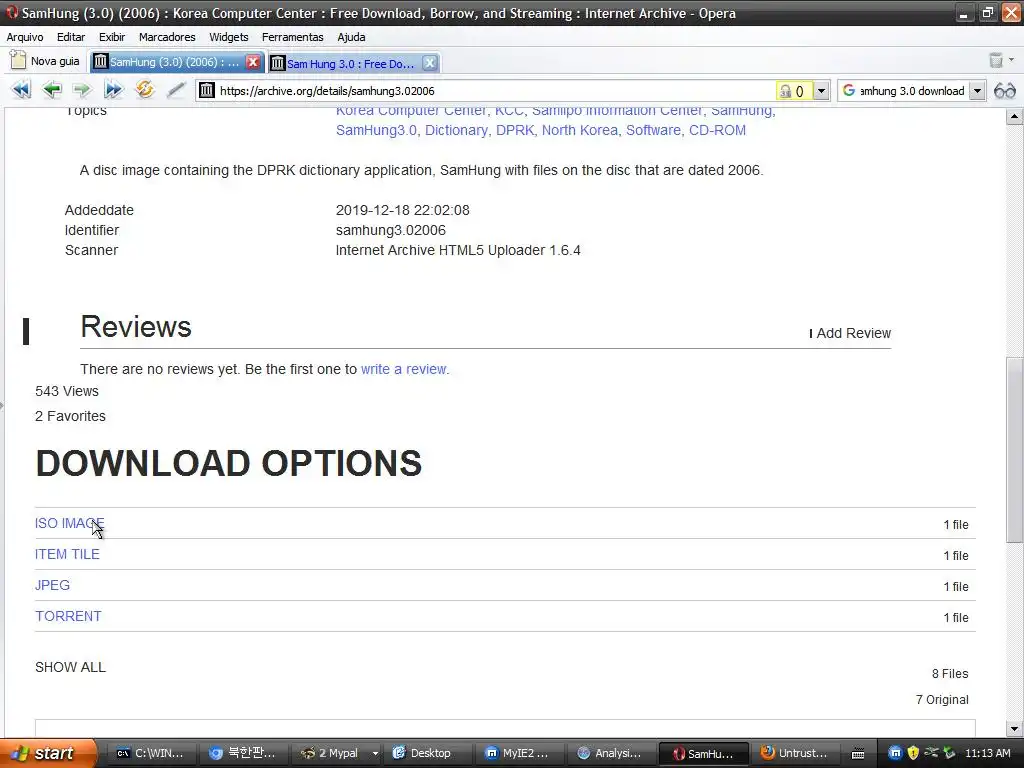This screenshot has width=1024, height=768.
Task: Click the vertical scrollbar thumb
Action: point(1014,450)
